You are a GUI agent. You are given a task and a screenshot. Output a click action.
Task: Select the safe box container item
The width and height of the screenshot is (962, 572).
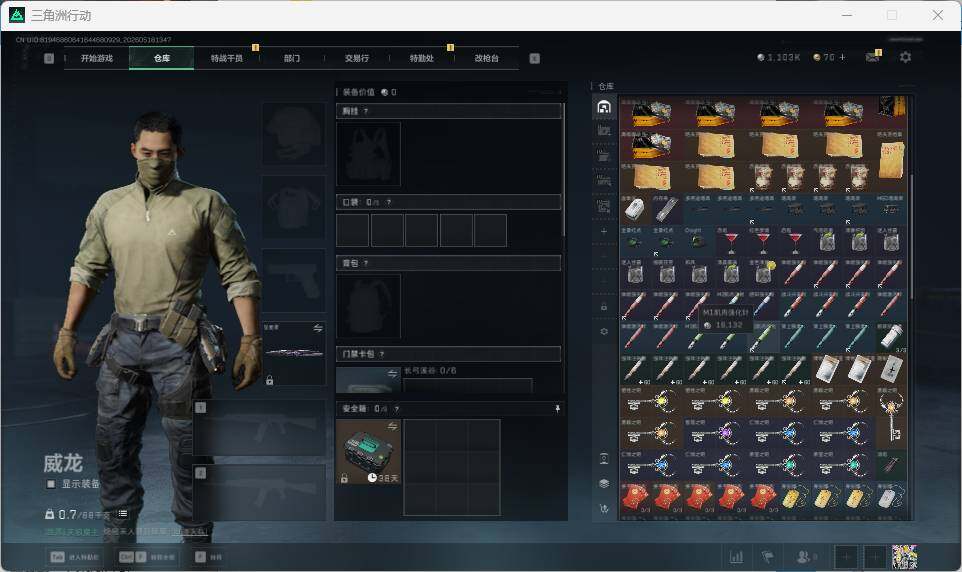click(x=368, y=452)
